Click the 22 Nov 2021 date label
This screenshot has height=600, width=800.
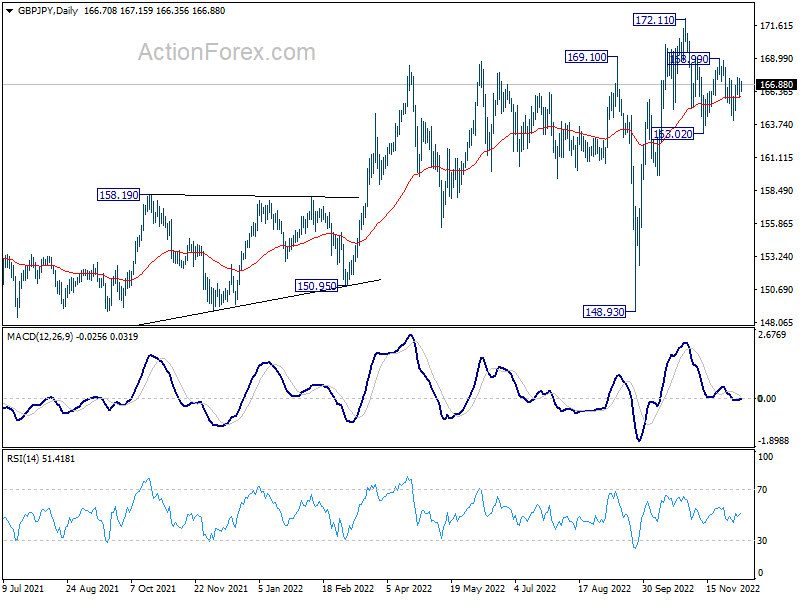point(220,589)
